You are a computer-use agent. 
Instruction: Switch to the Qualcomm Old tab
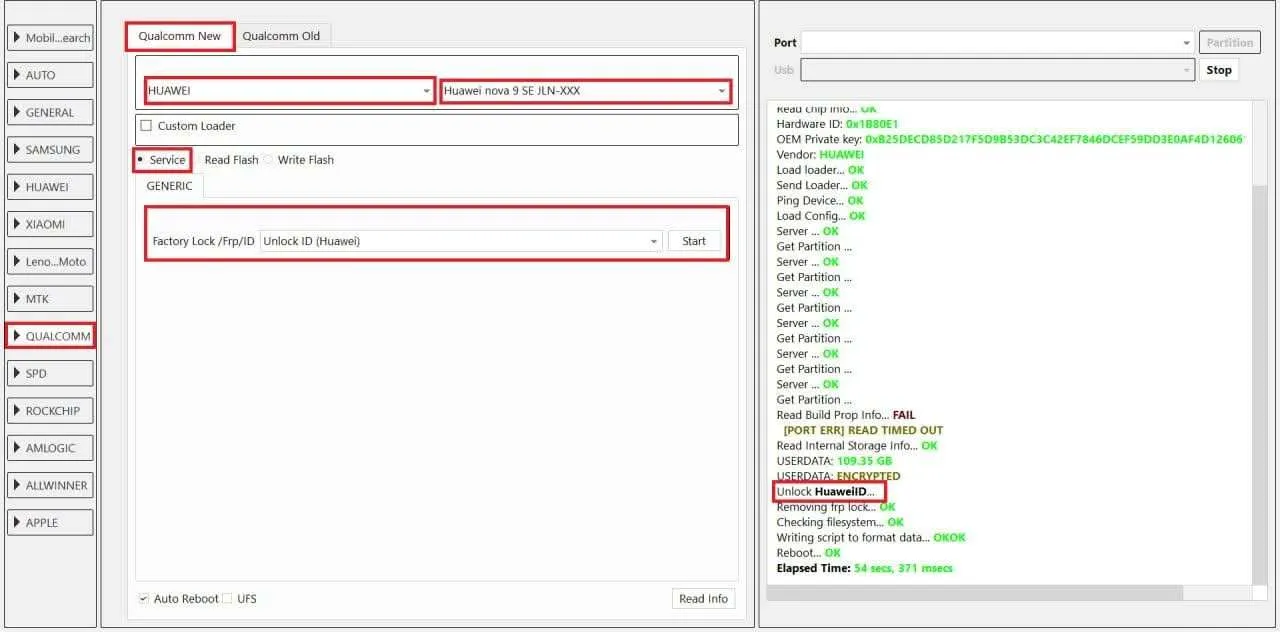(x=281, y=36)
